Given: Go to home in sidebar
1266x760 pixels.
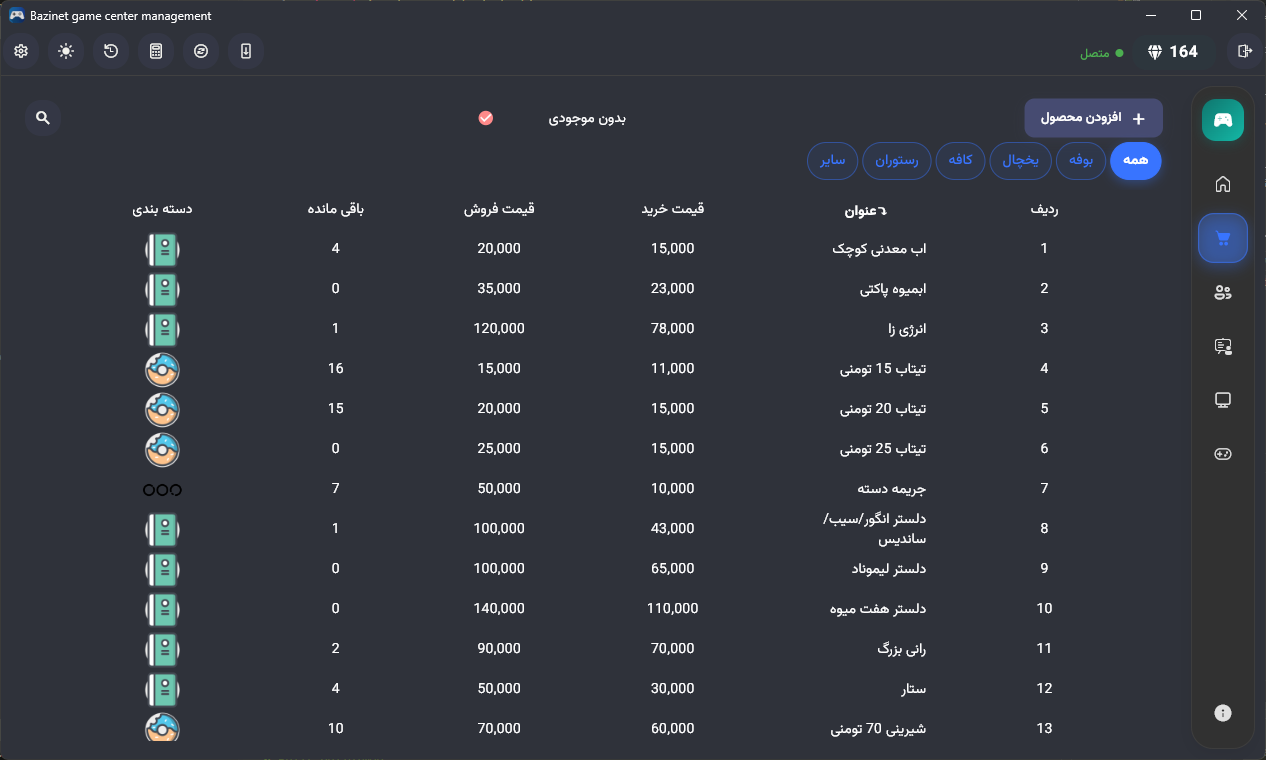Looking at the screenshot, I should point(1223,184).
